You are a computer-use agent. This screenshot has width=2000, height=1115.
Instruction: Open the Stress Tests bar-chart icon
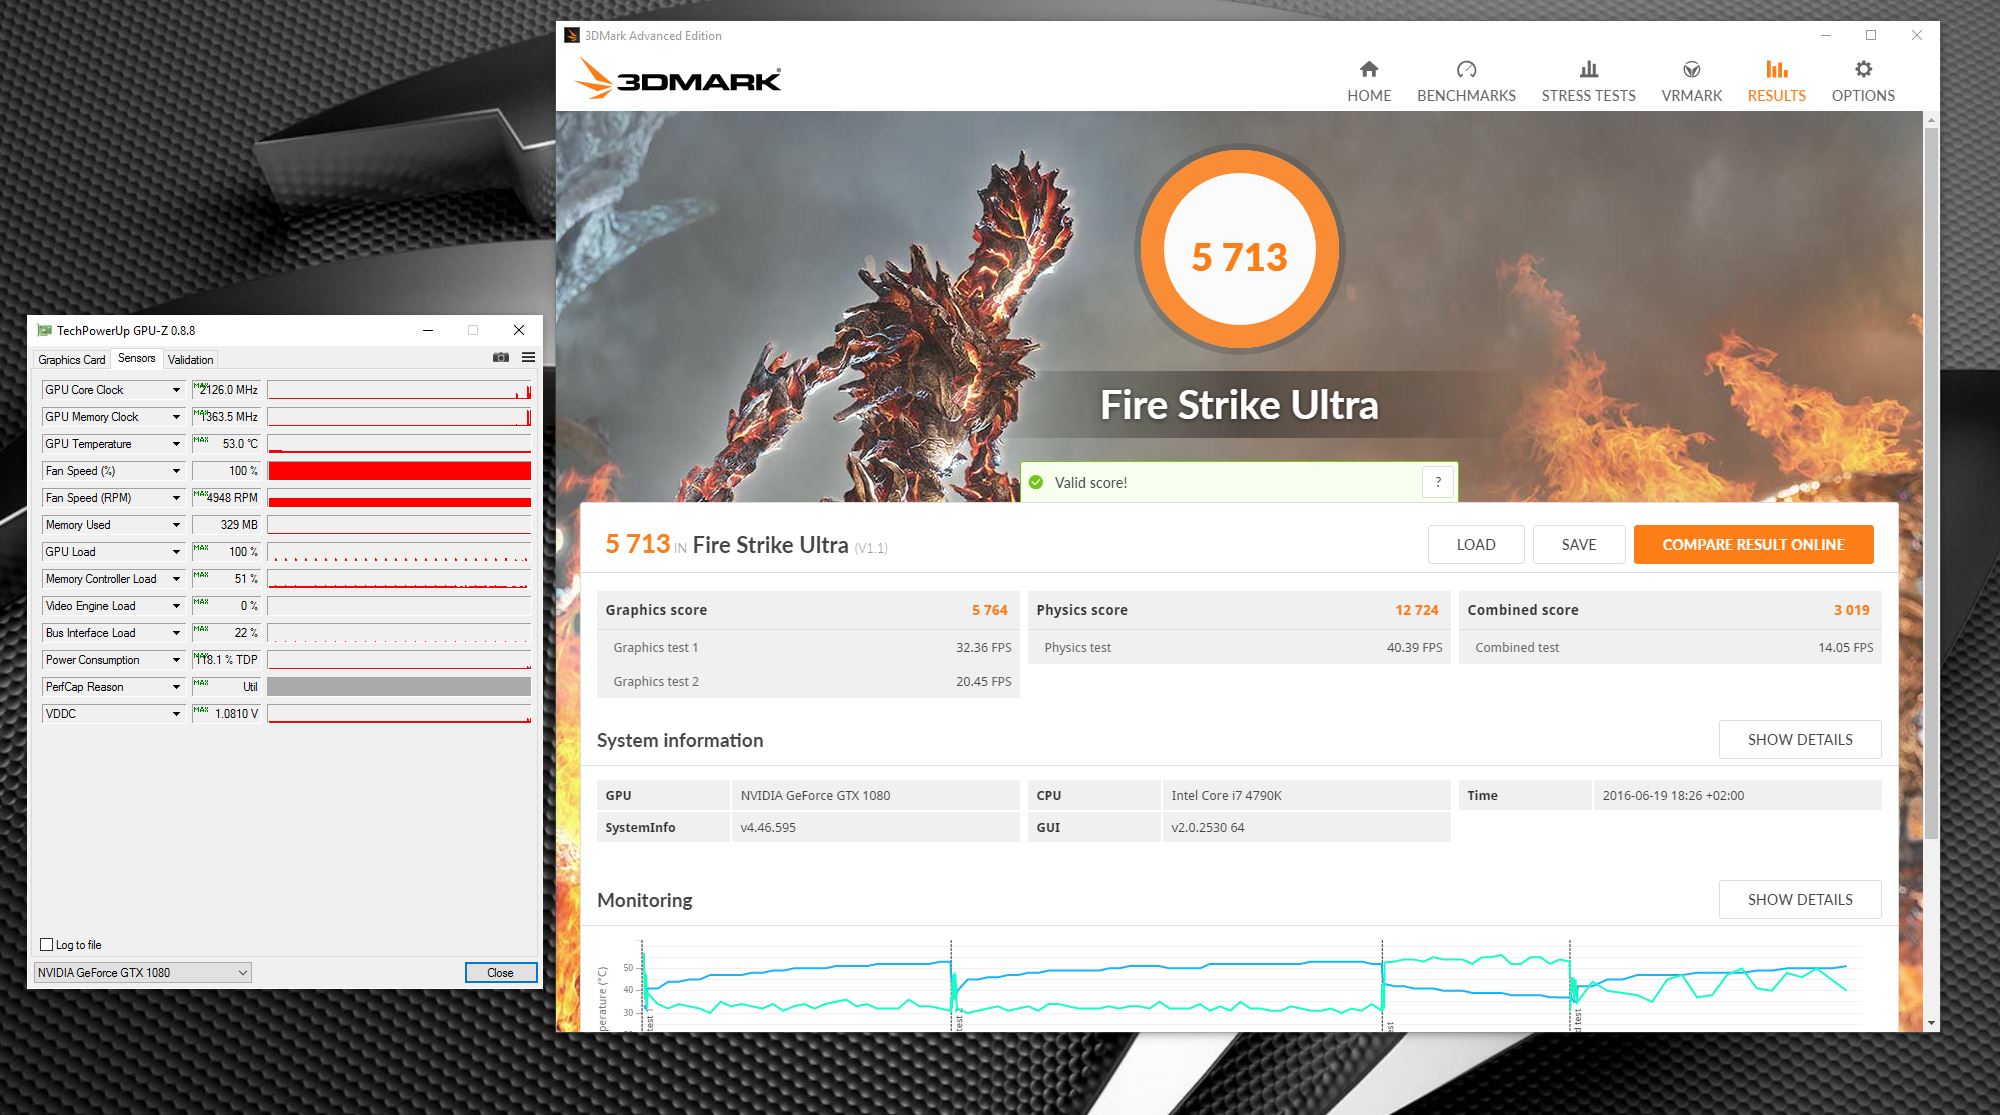click(x=1588, y=70)
